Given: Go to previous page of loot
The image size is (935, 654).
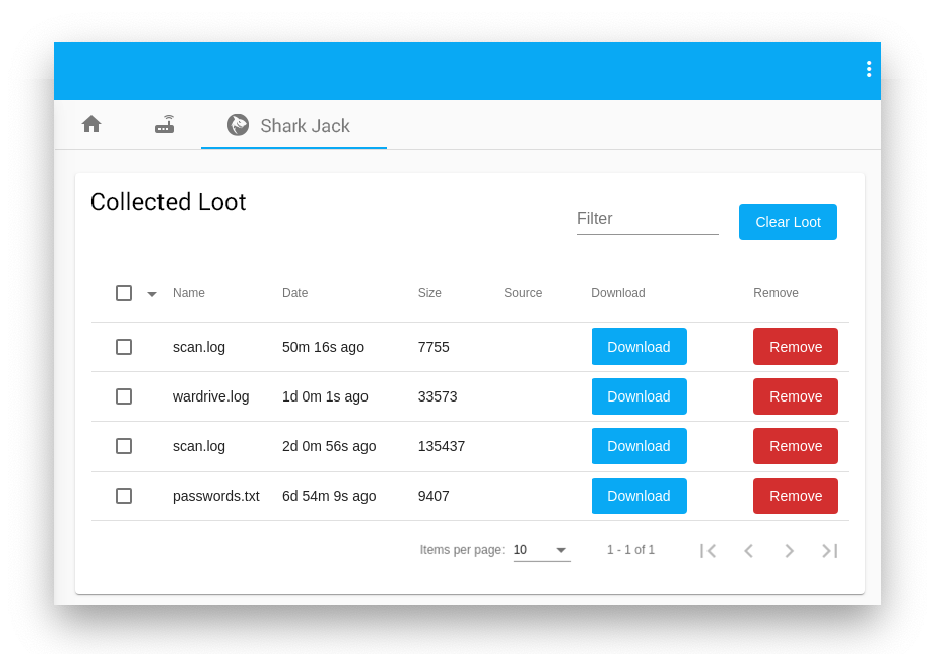Looking at the screenshot, I should coord(748,551).
